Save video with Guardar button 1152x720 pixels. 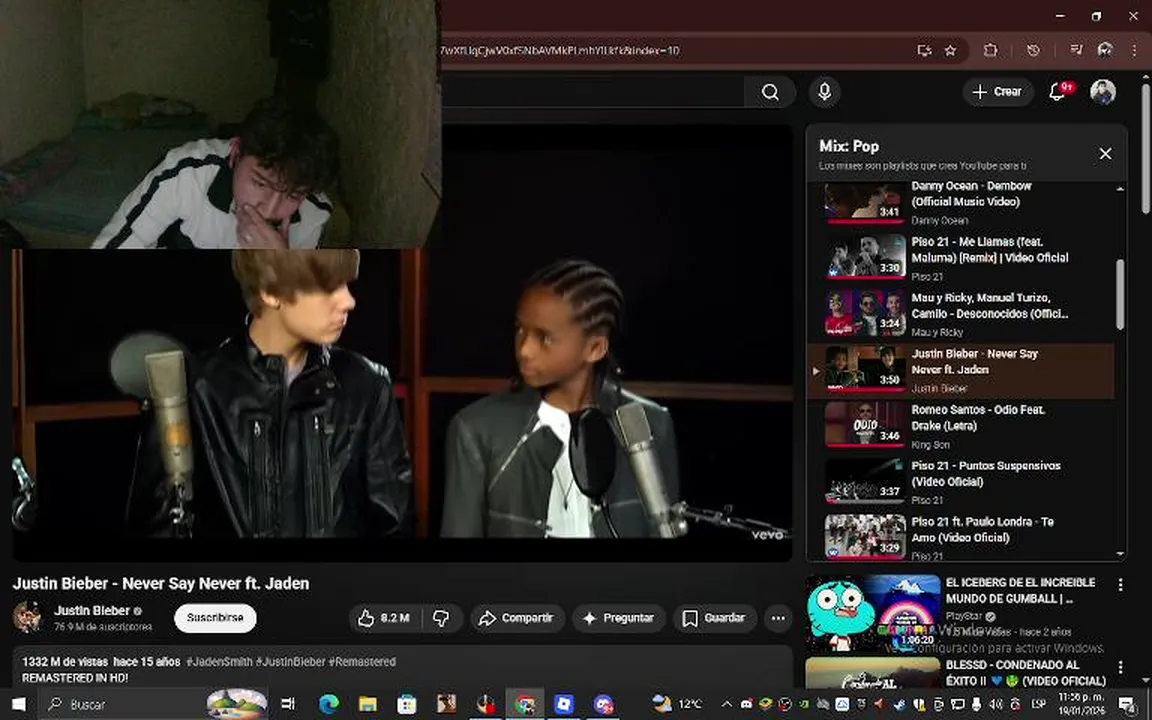coord(714,619)
